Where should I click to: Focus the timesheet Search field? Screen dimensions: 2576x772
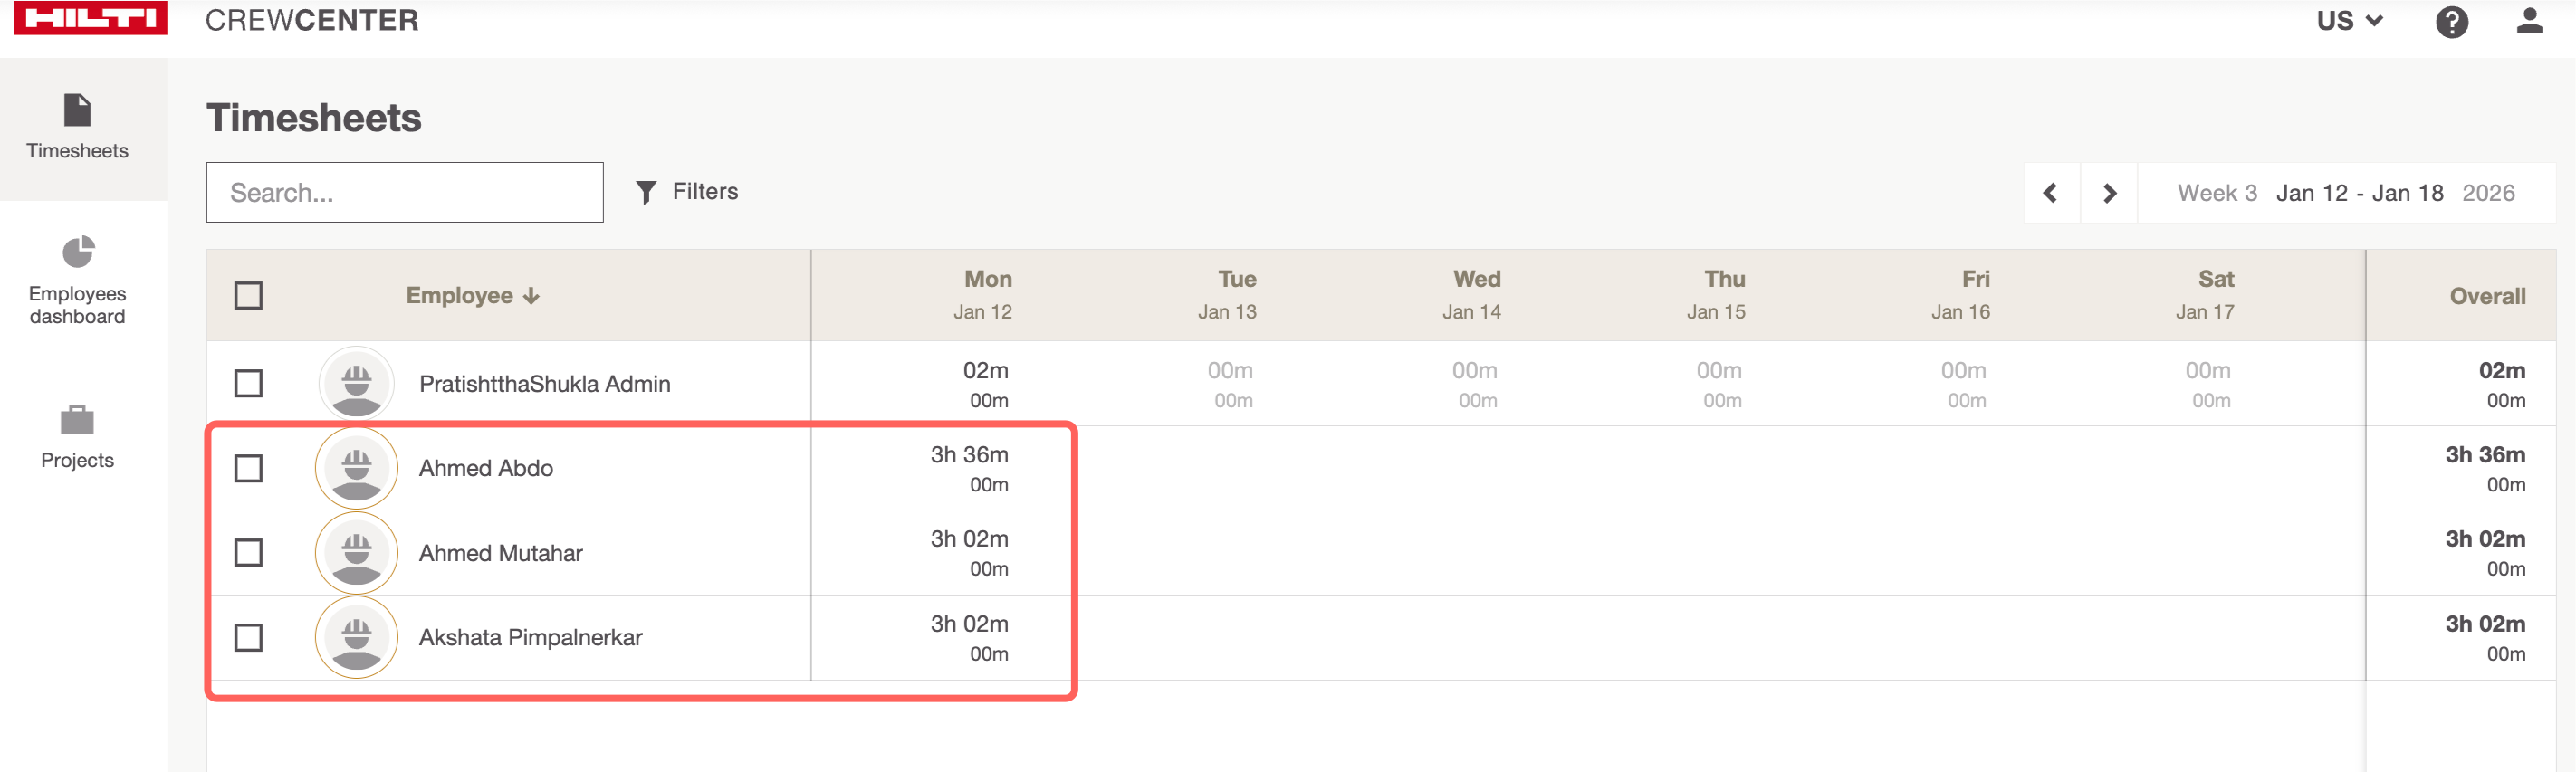pyautogui.click(x=404, y=193)
